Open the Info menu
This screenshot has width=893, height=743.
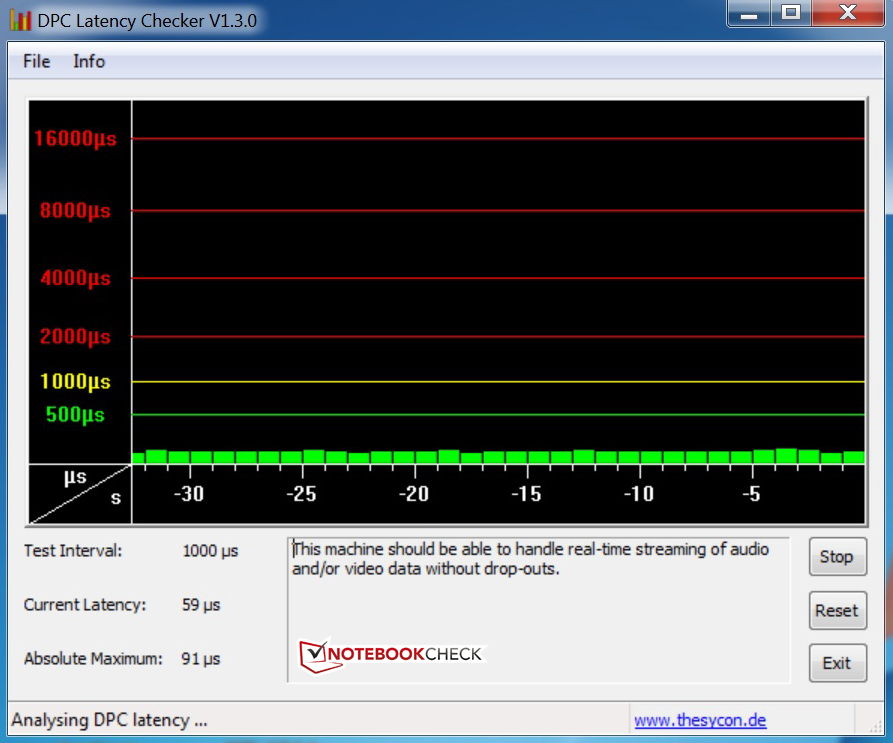click(x=89, y=61)
